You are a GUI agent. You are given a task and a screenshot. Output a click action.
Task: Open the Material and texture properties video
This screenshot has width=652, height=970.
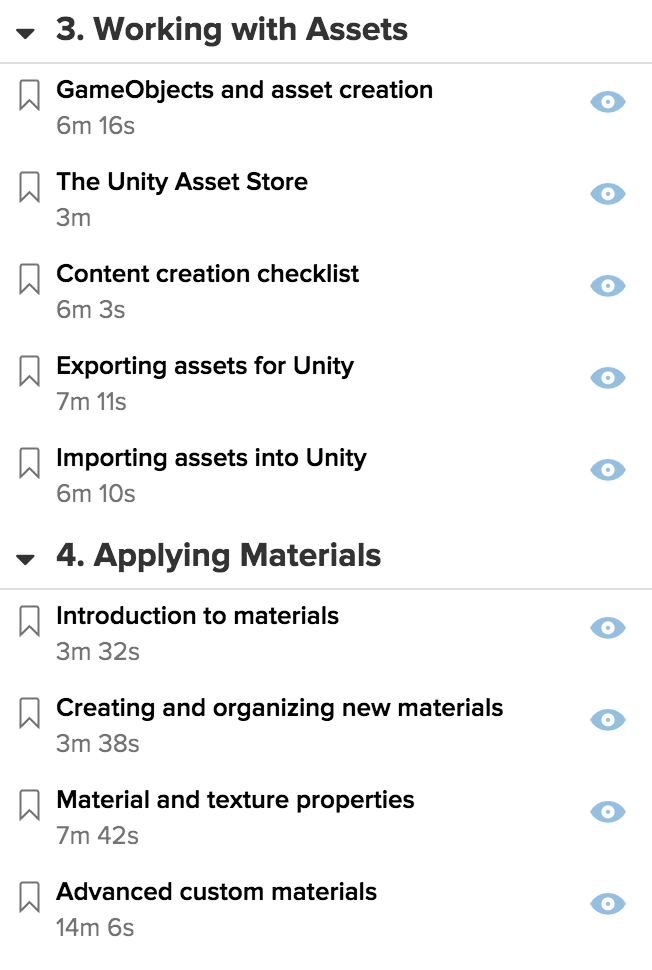(x=235, y=800)
